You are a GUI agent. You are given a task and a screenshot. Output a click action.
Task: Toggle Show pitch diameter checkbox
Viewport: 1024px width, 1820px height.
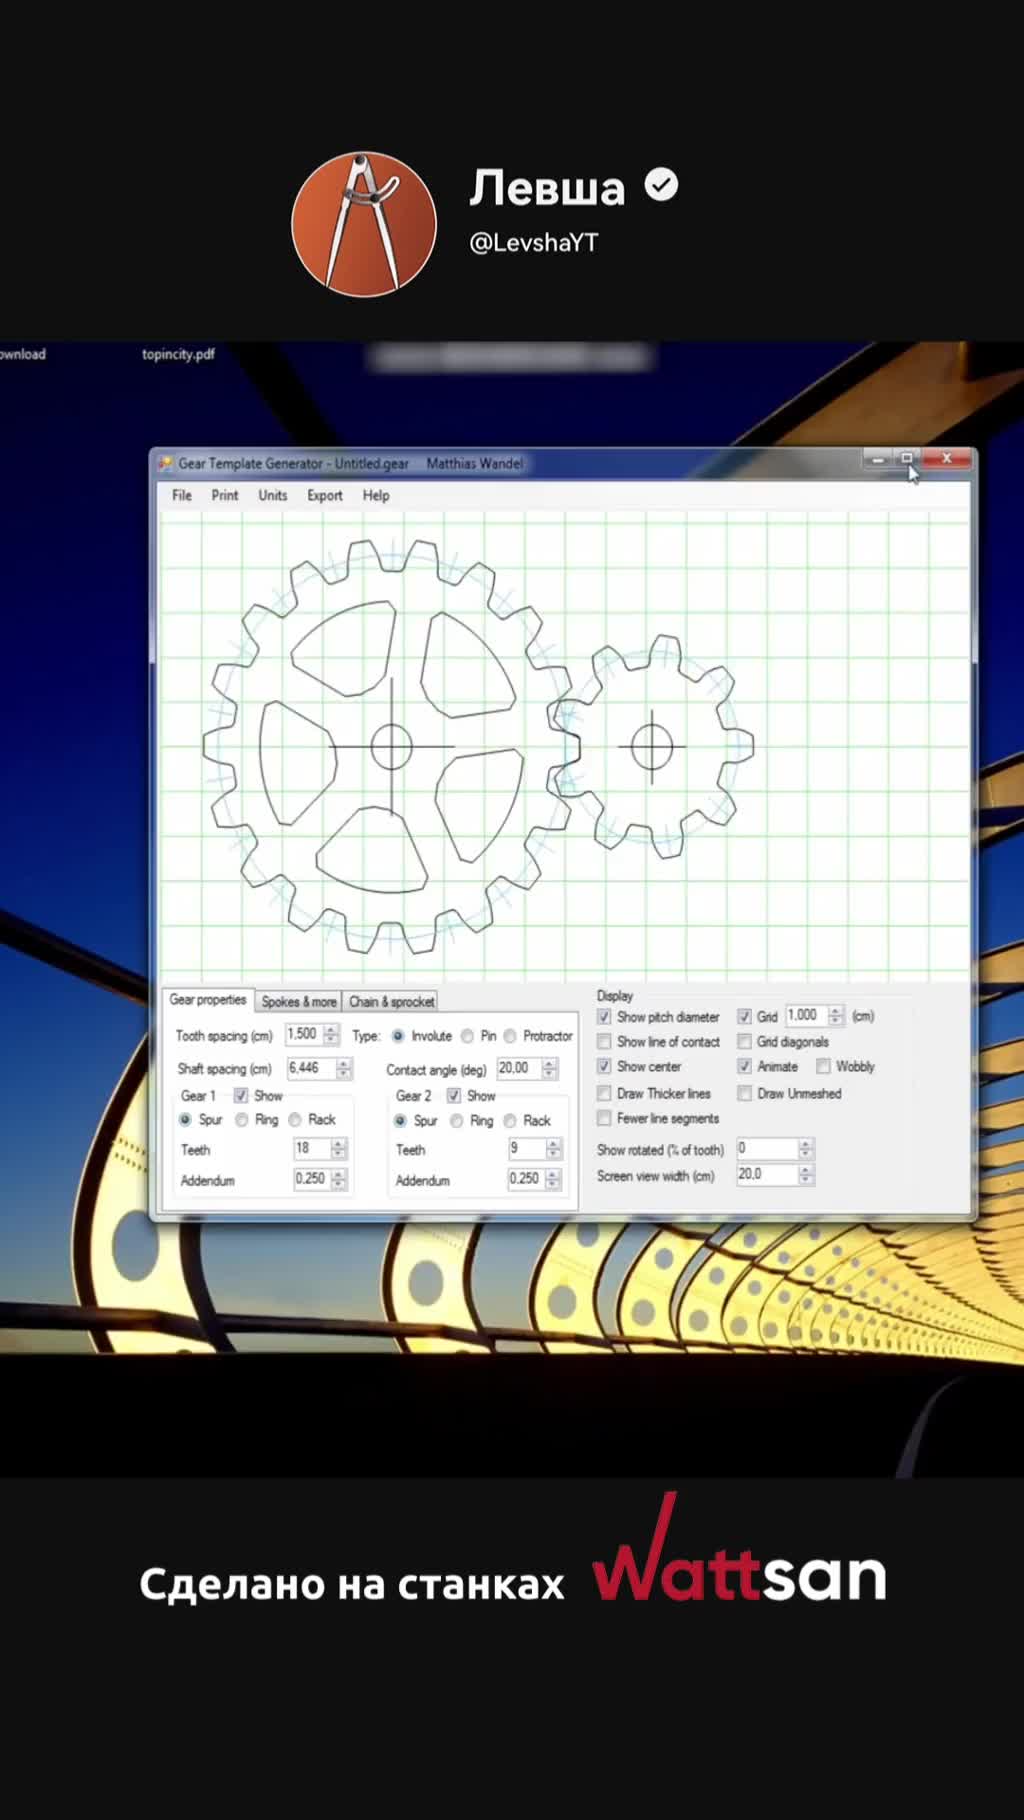(x=604, y=1016)
